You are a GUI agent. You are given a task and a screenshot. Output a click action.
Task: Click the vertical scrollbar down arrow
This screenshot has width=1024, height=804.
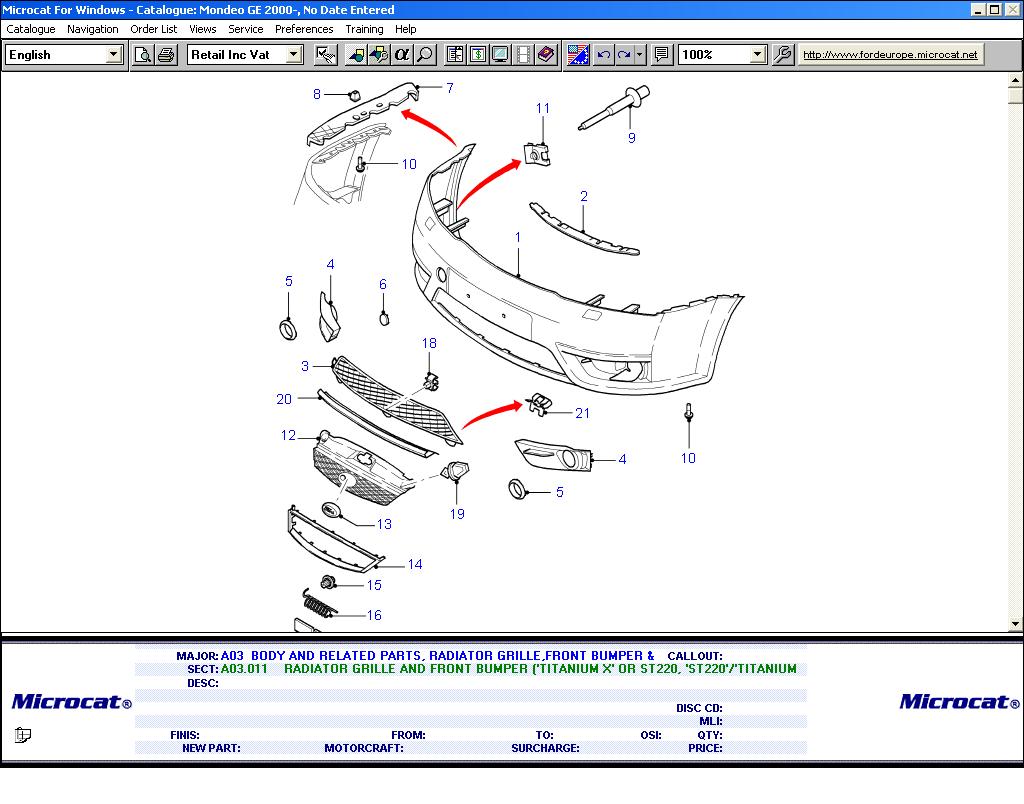(1016, 623)
